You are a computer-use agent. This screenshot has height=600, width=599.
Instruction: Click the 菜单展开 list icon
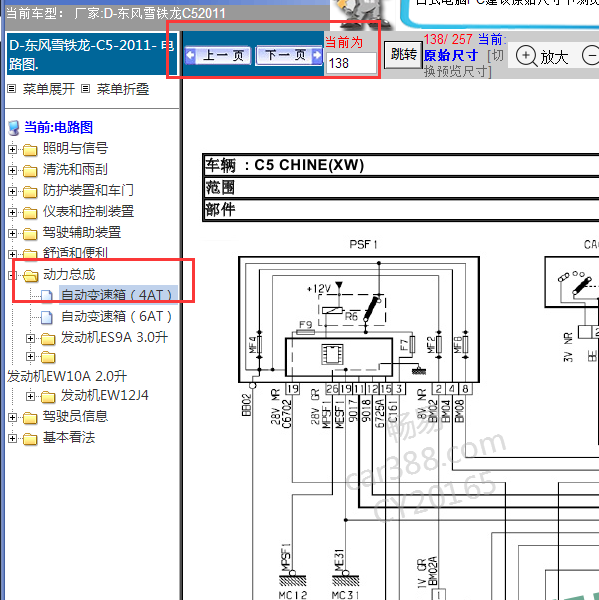click(x=12, y=89)
